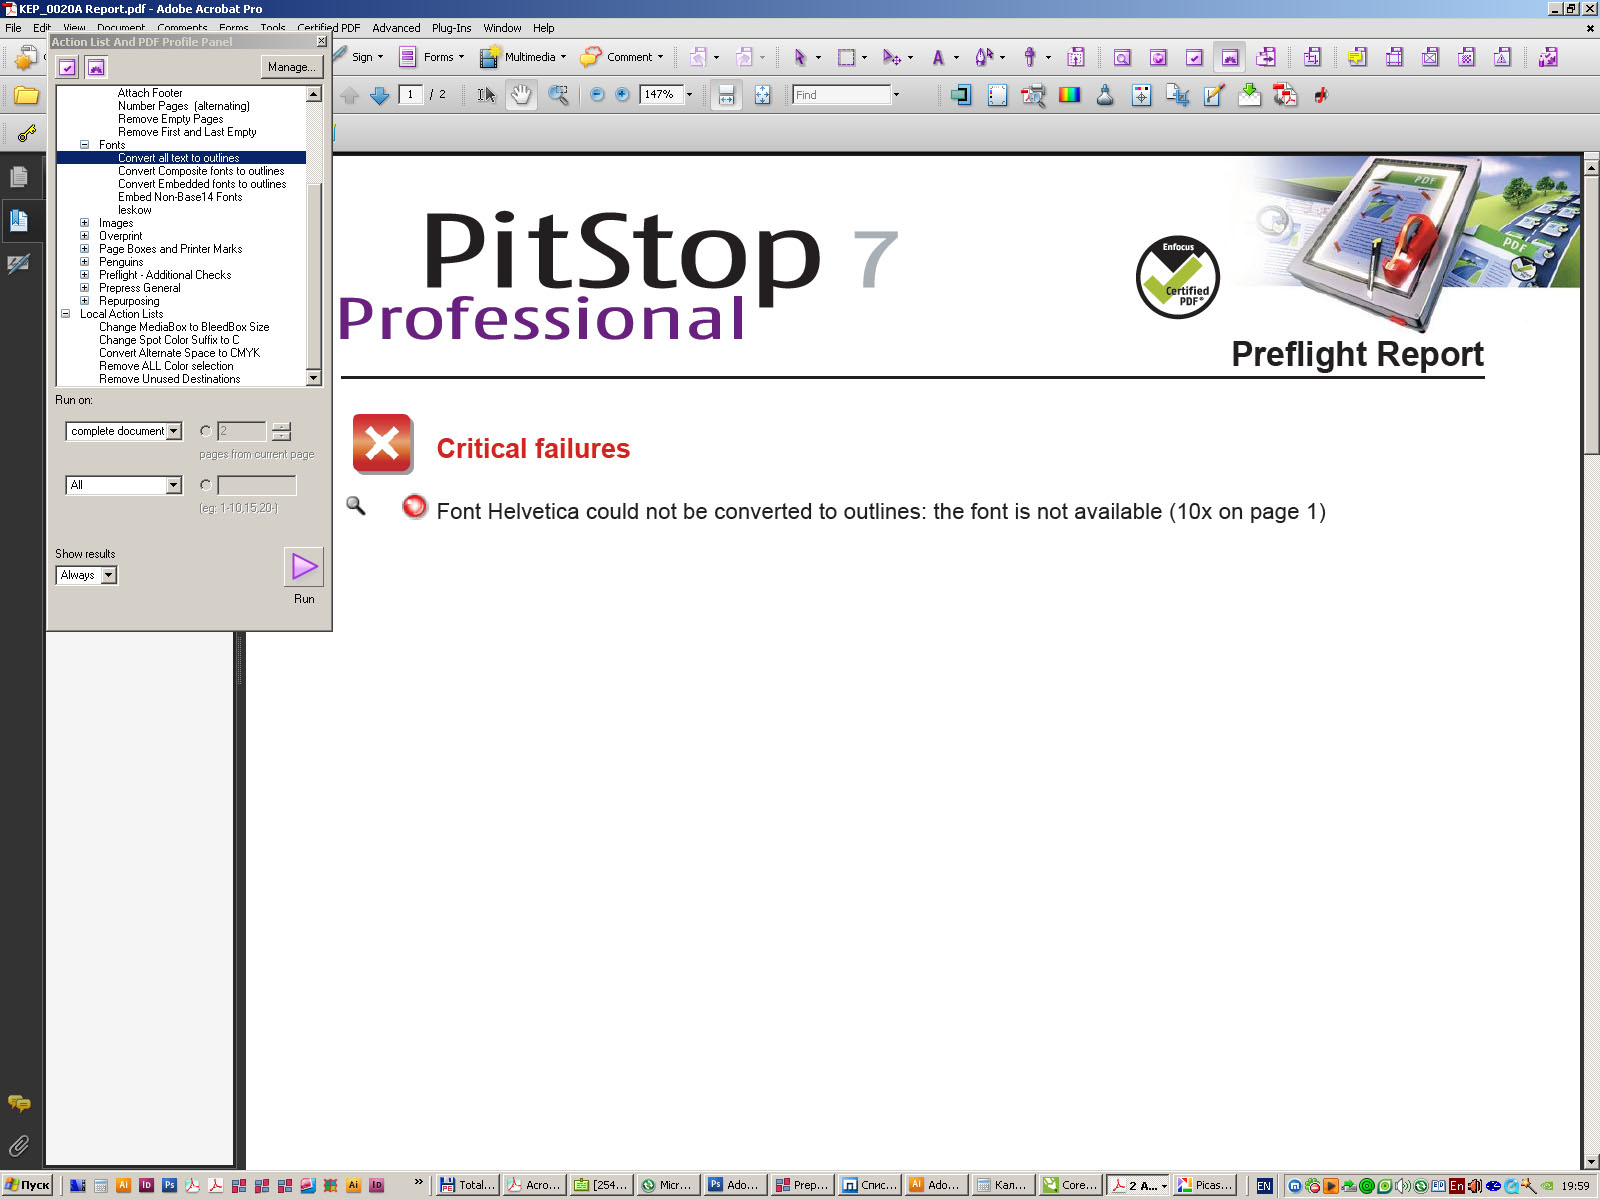Select Embed Non-Base14 Fonts action
This screenshot has height=1200, width=1600.
click(180, 197)
